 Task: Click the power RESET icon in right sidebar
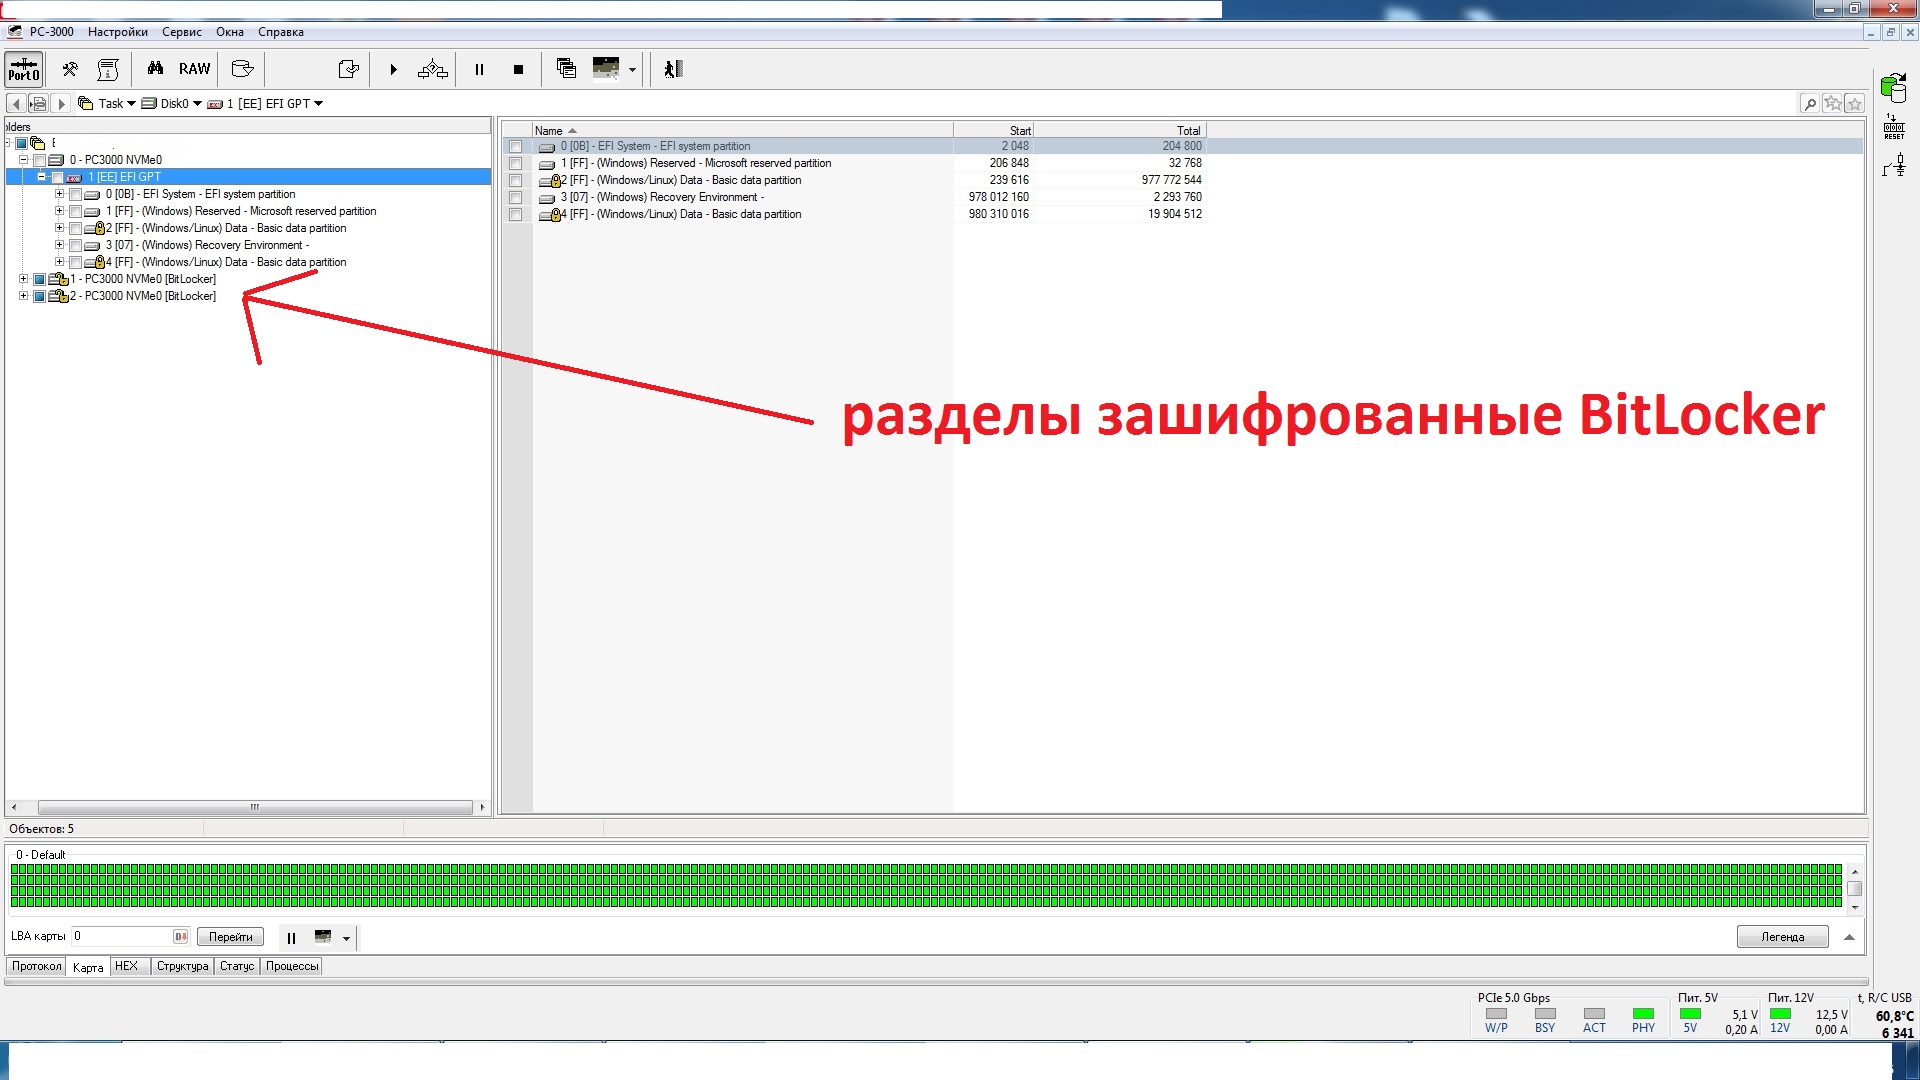point(1894,127)
